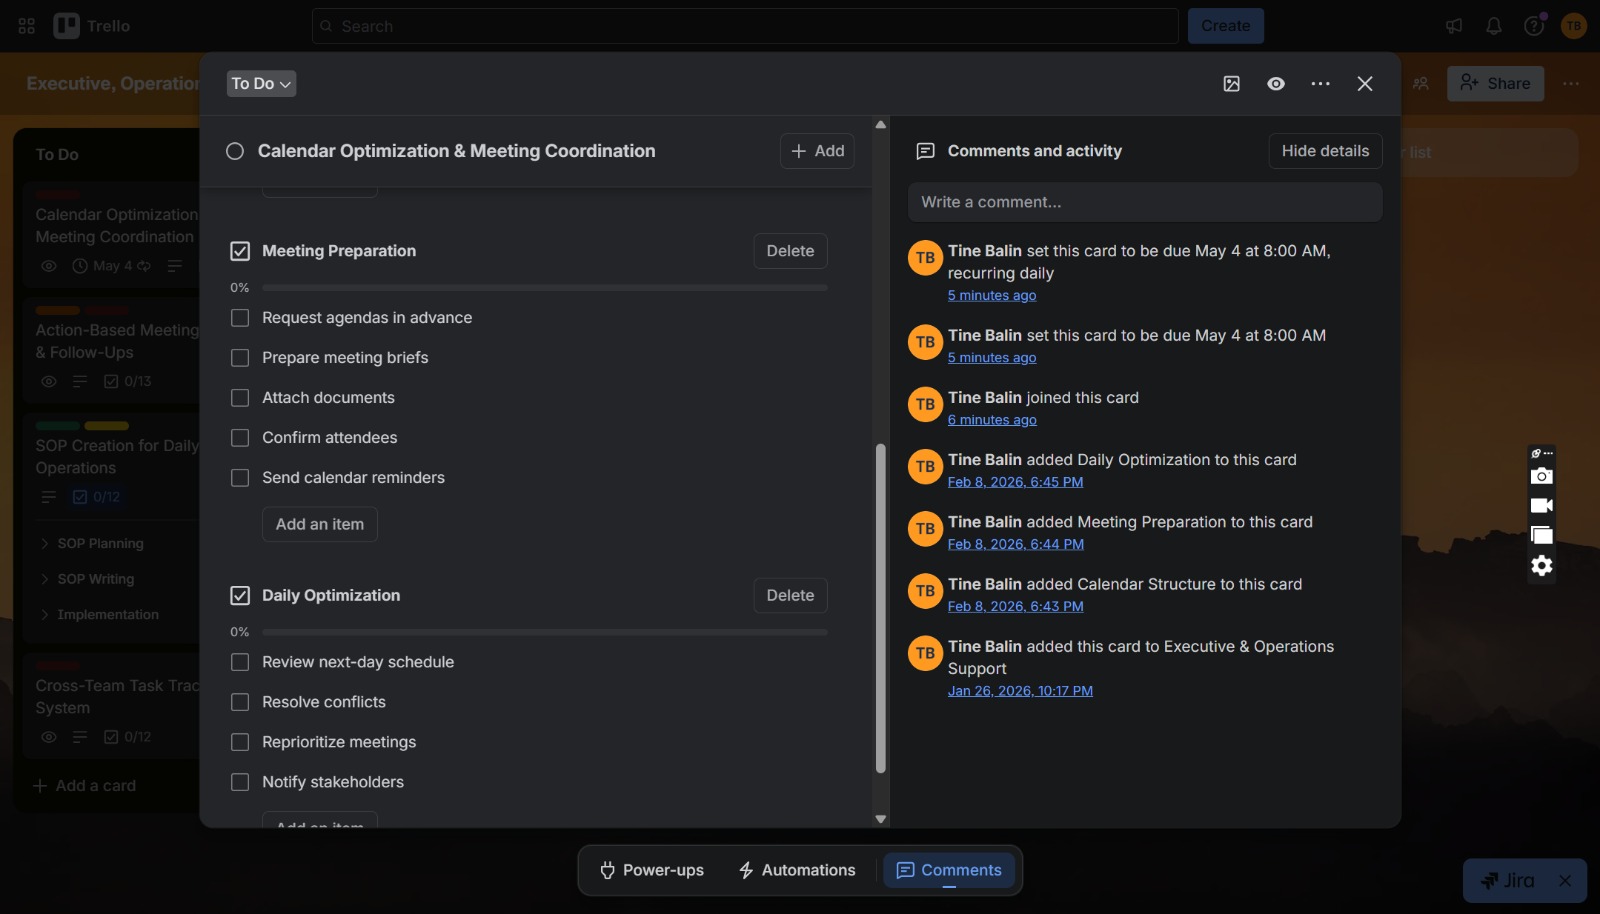Screen dimensions: 1600x914
Task: Open the Power-ups tab
Action: (x=651, y=870)
